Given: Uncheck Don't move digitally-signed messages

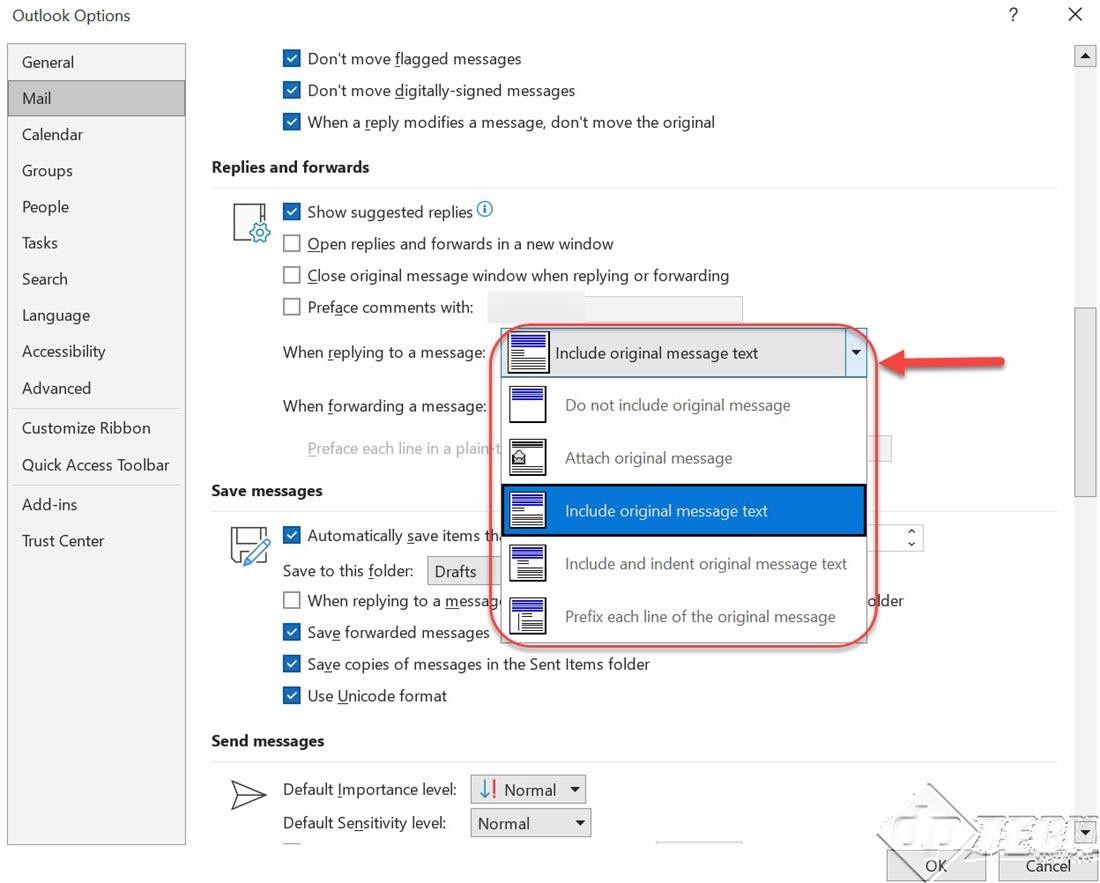Looking at the screenshot, I should [292, 90].
